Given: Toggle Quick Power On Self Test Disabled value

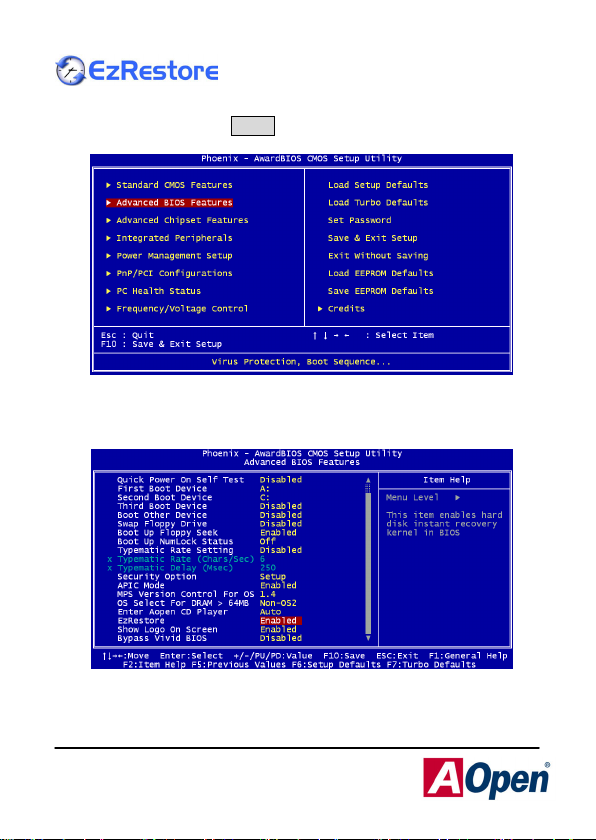Looking at the screenshot, I should pyautogui.click(x=281, y=480).
